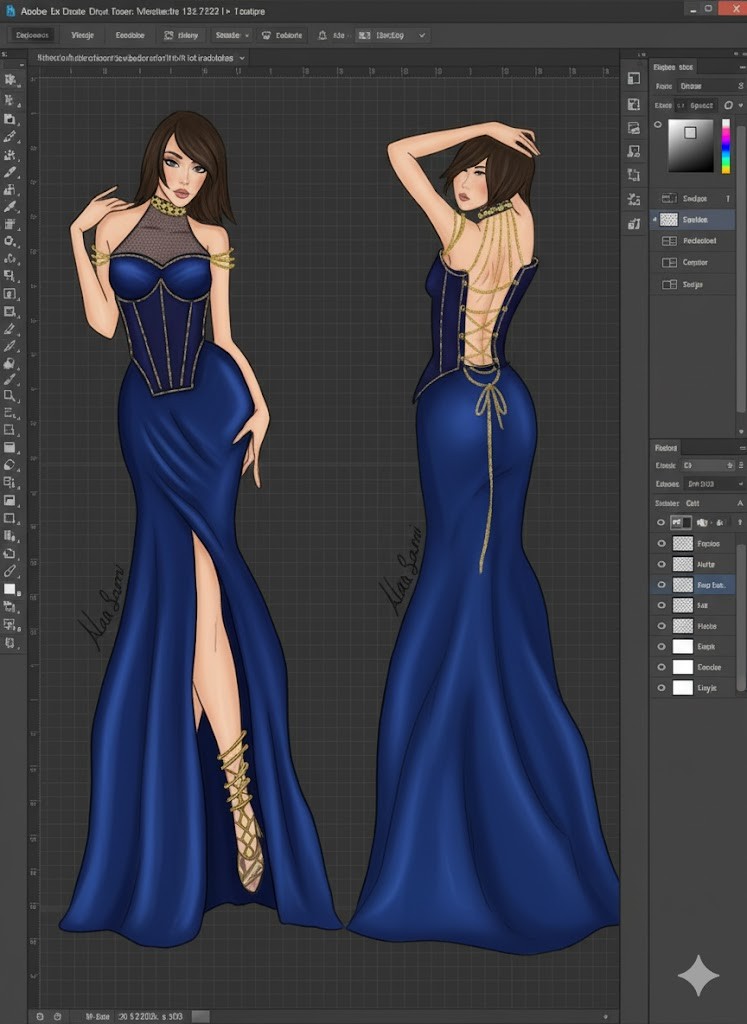Toggle visibility of the highlighted blue layer
Image resolution: width=747 pixels, height=1024 pixels.
661,585
